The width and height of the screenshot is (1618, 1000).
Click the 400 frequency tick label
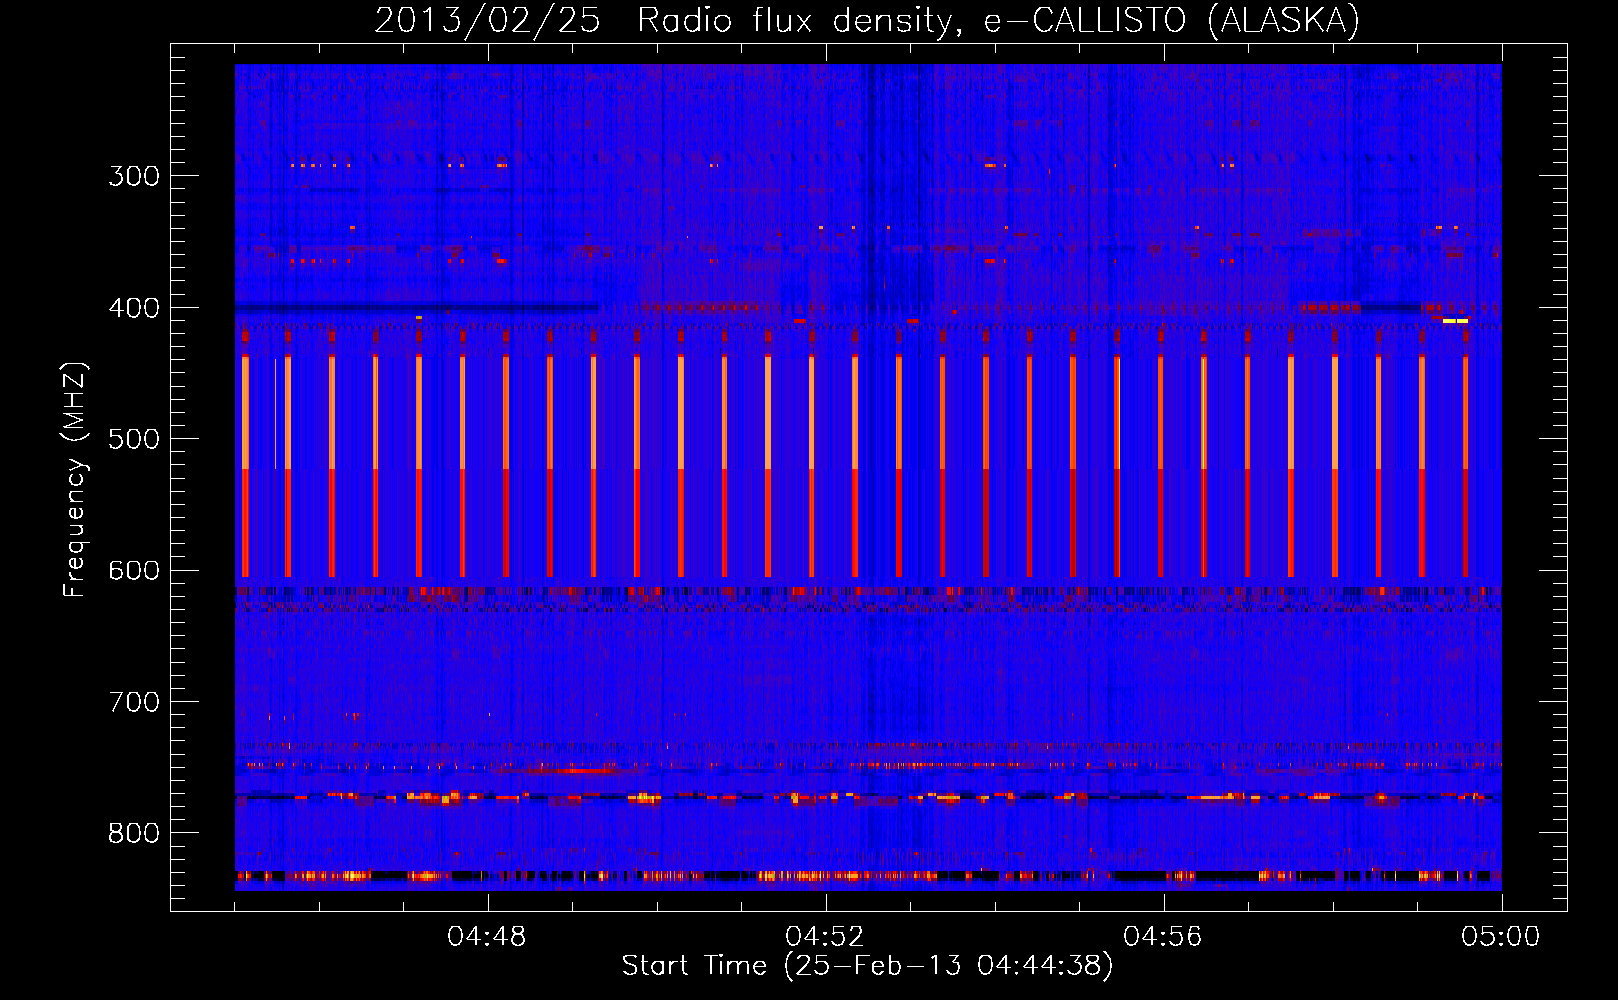click(x=134, y=308)
